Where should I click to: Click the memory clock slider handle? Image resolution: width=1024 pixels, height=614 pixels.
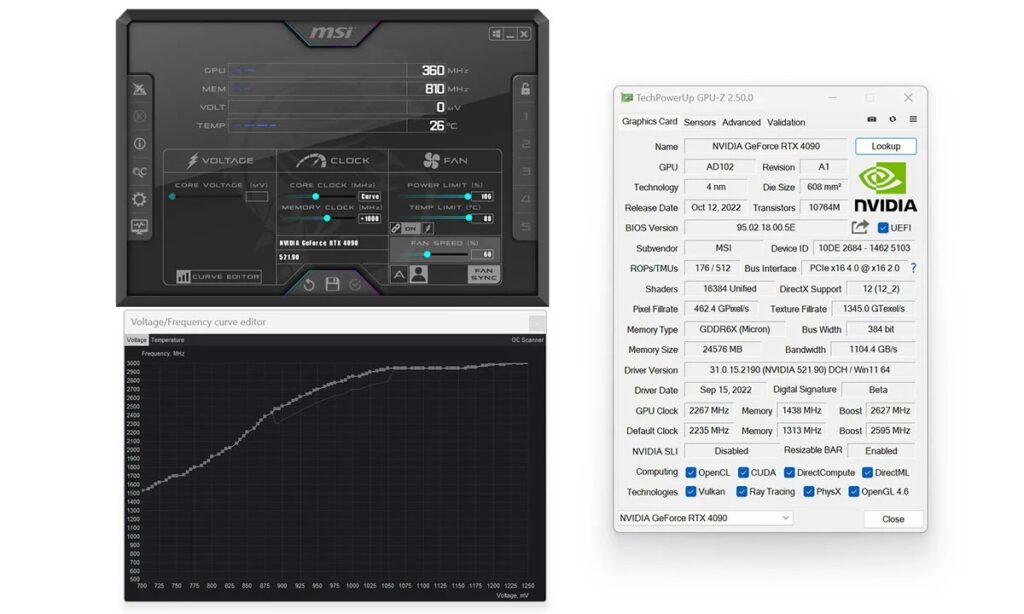pos(327,218)
